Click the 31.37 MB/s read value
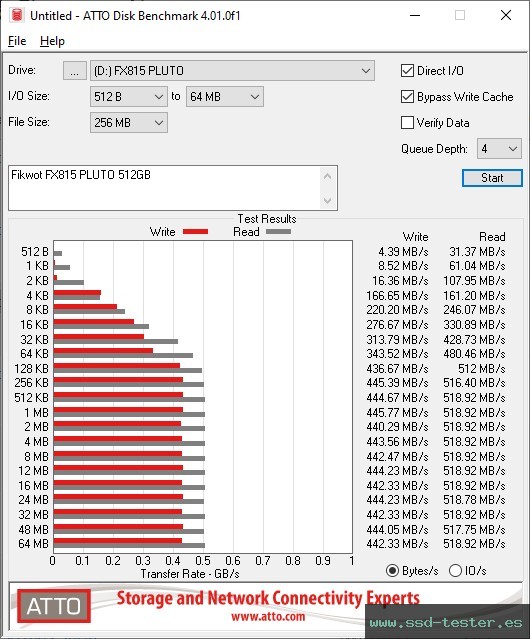The height and width of the screenshot is (639, 530). 477,252
